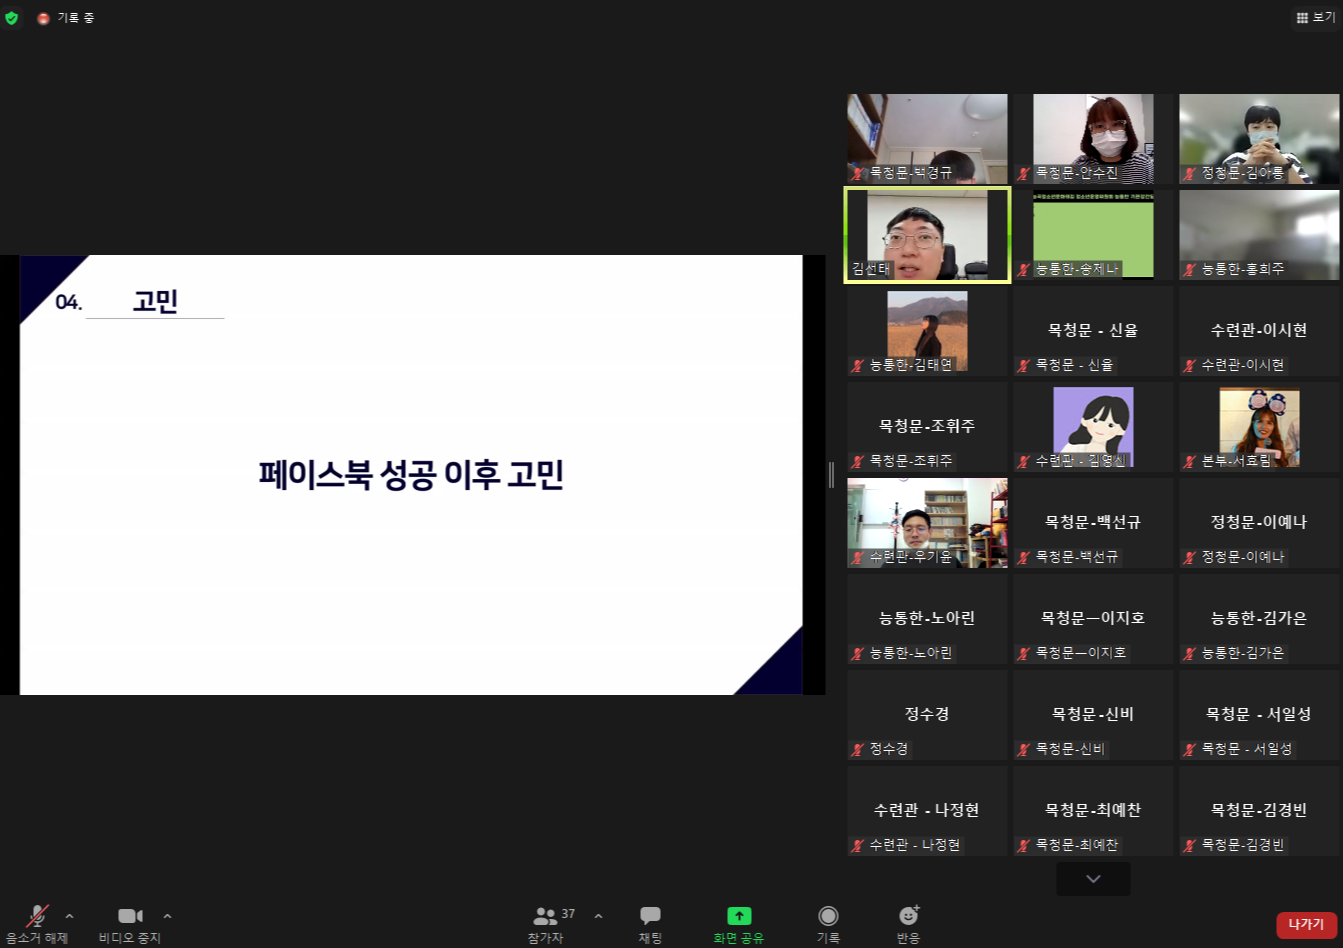Click muted mic icon beside 목청문 - 신율 label

coord(1024,365)
